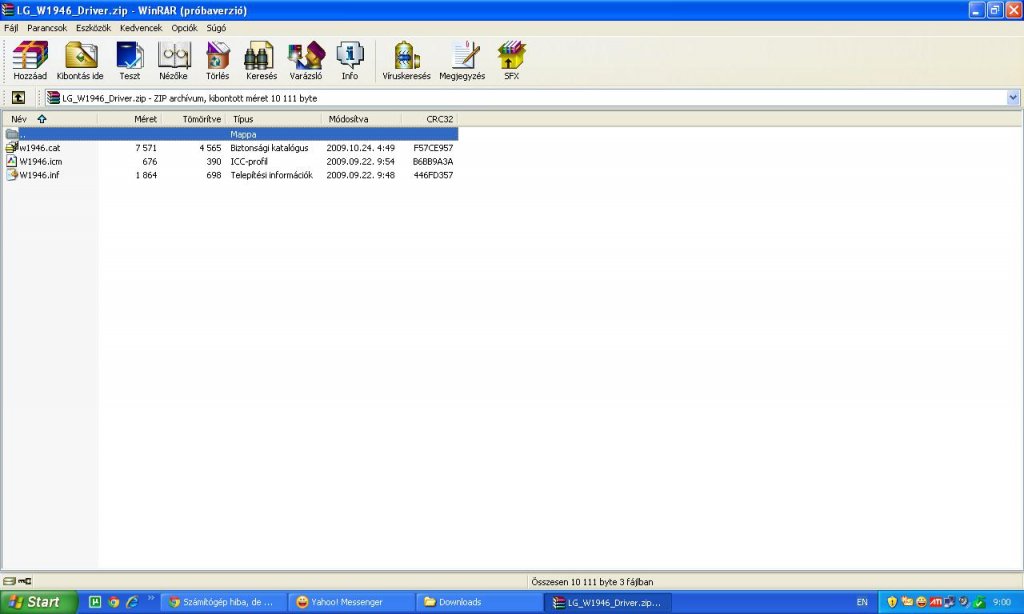
Task: Click the Yahoo Messenger smiley tray icon
Action: tap(921, 602)
